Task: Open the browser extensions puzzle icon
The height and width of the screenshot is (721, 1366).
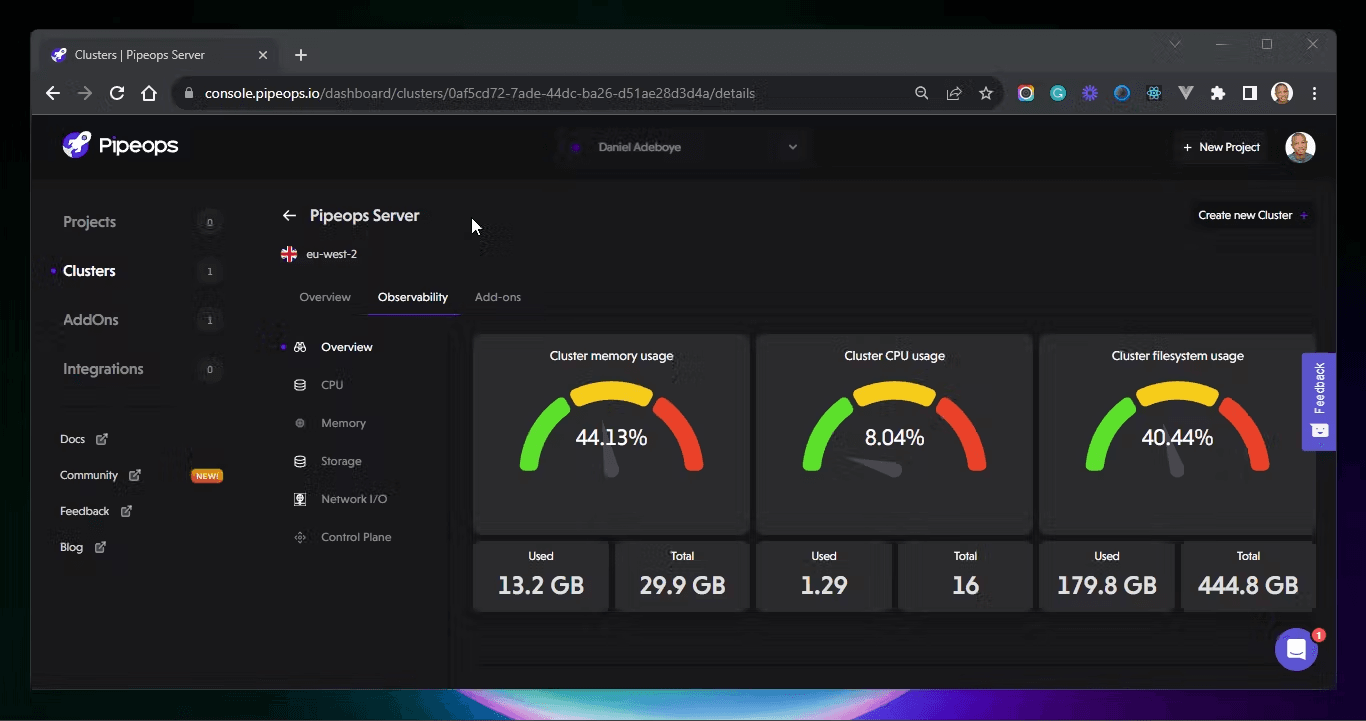Action: [x=1218, y=93]
